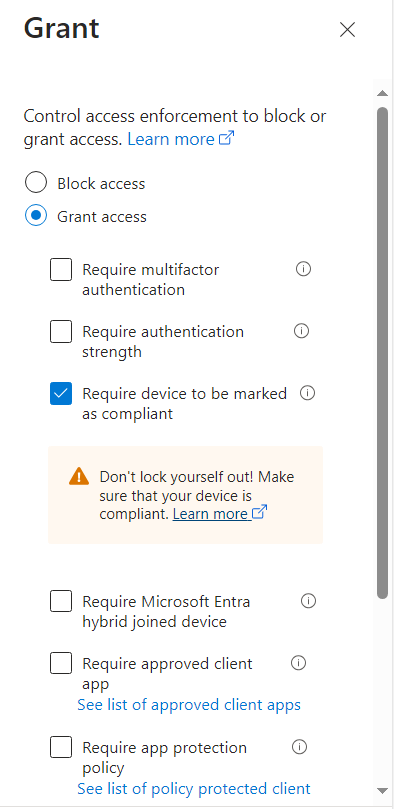Open See list of approved client apps
This screenshot has height=809, width=394.
pyautogui.click(x=189, y=704)
